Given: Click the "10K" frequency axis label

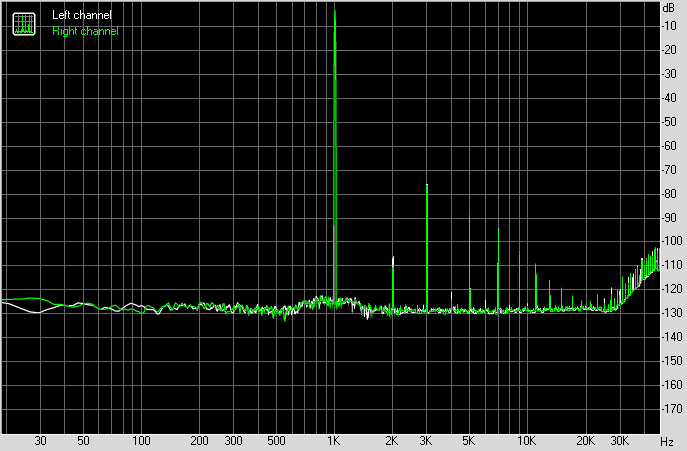Looking at the screenshot, I should pos(526,440).
